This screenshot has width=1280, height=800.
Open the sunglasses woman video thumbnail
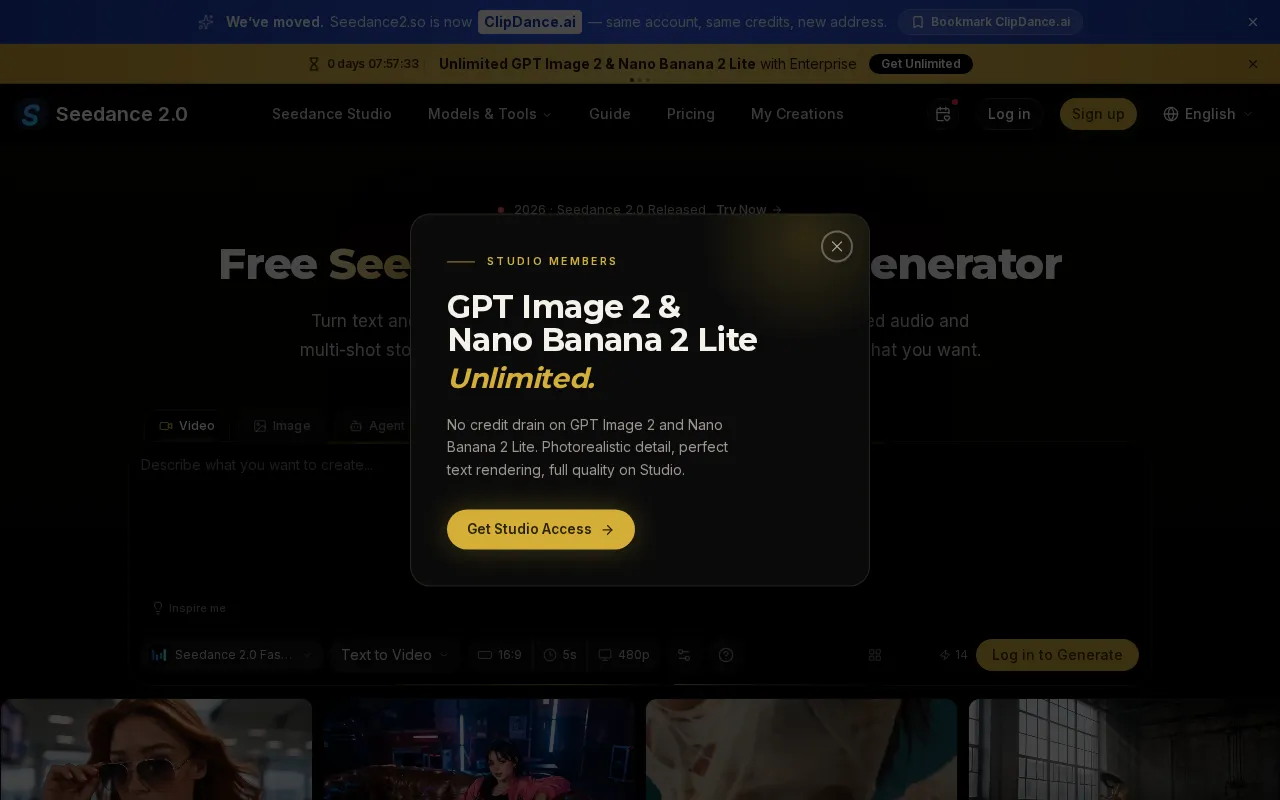pyautogui.click(x=156, y=750)
